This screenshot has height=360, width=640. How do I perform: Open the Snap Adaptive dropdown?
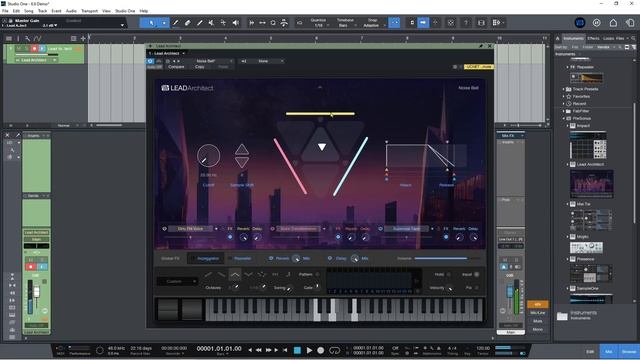tap(373, 23)
